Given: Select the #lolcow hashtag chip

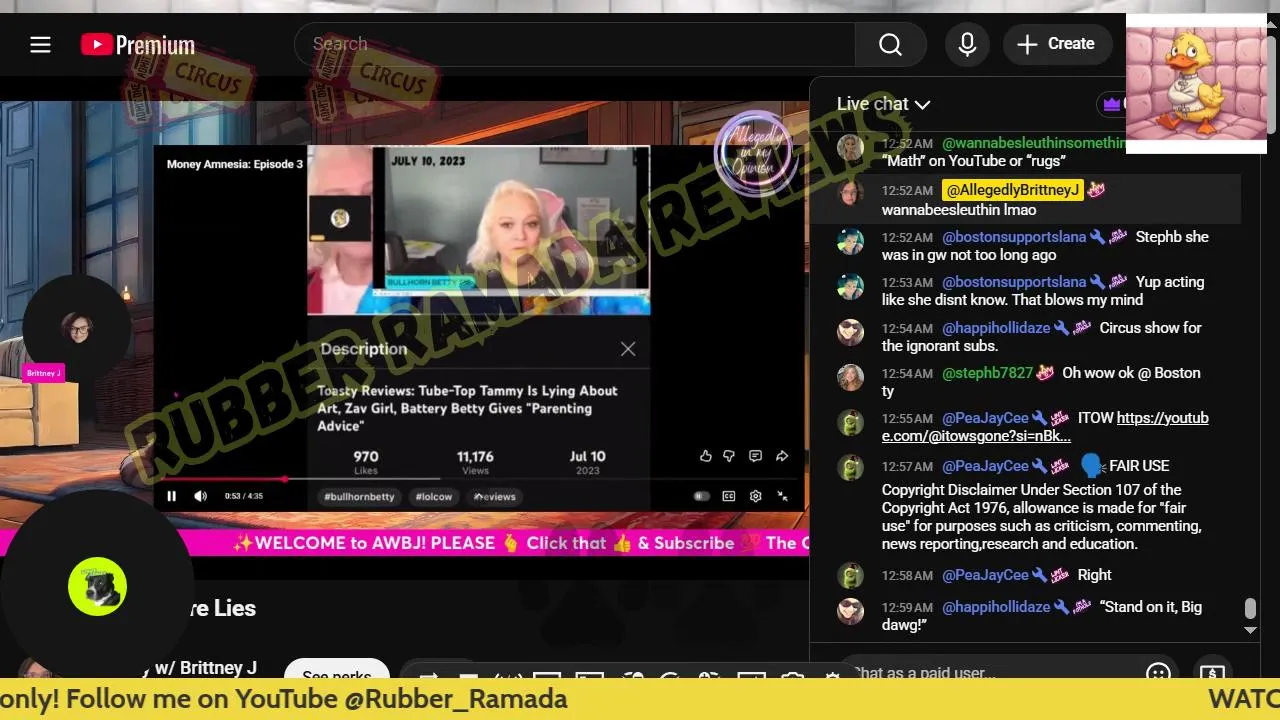Looking at the screenshot, I should coord(434,497).
